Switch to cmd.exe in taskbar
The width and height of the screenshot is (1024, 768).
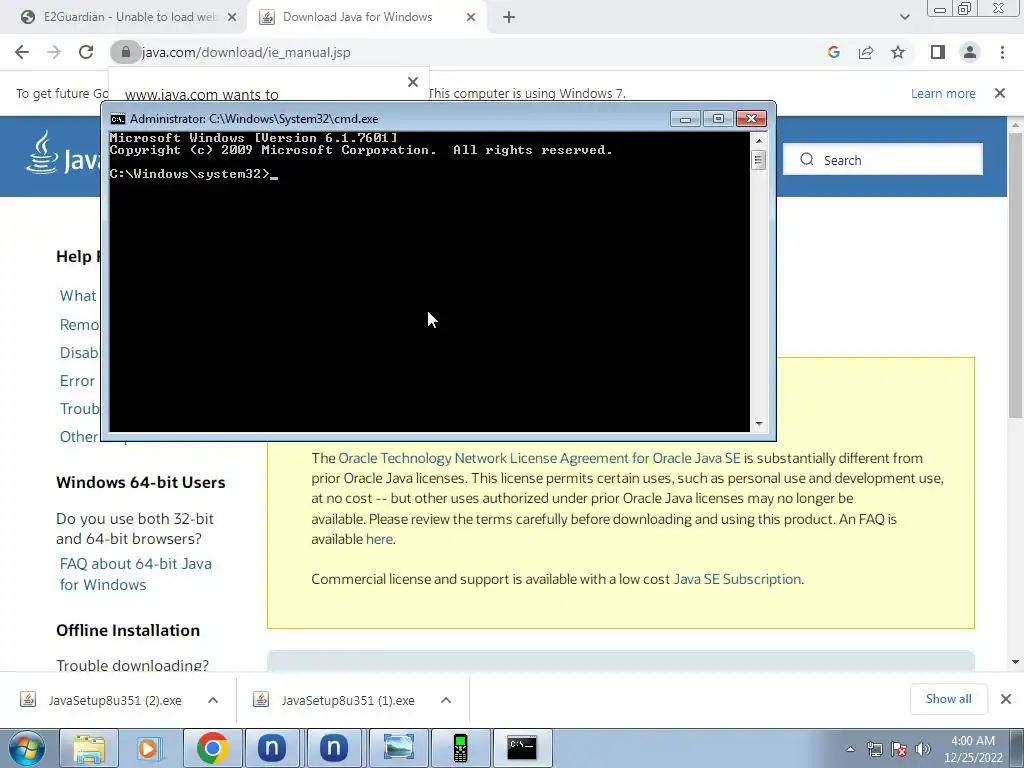[522, 748]
